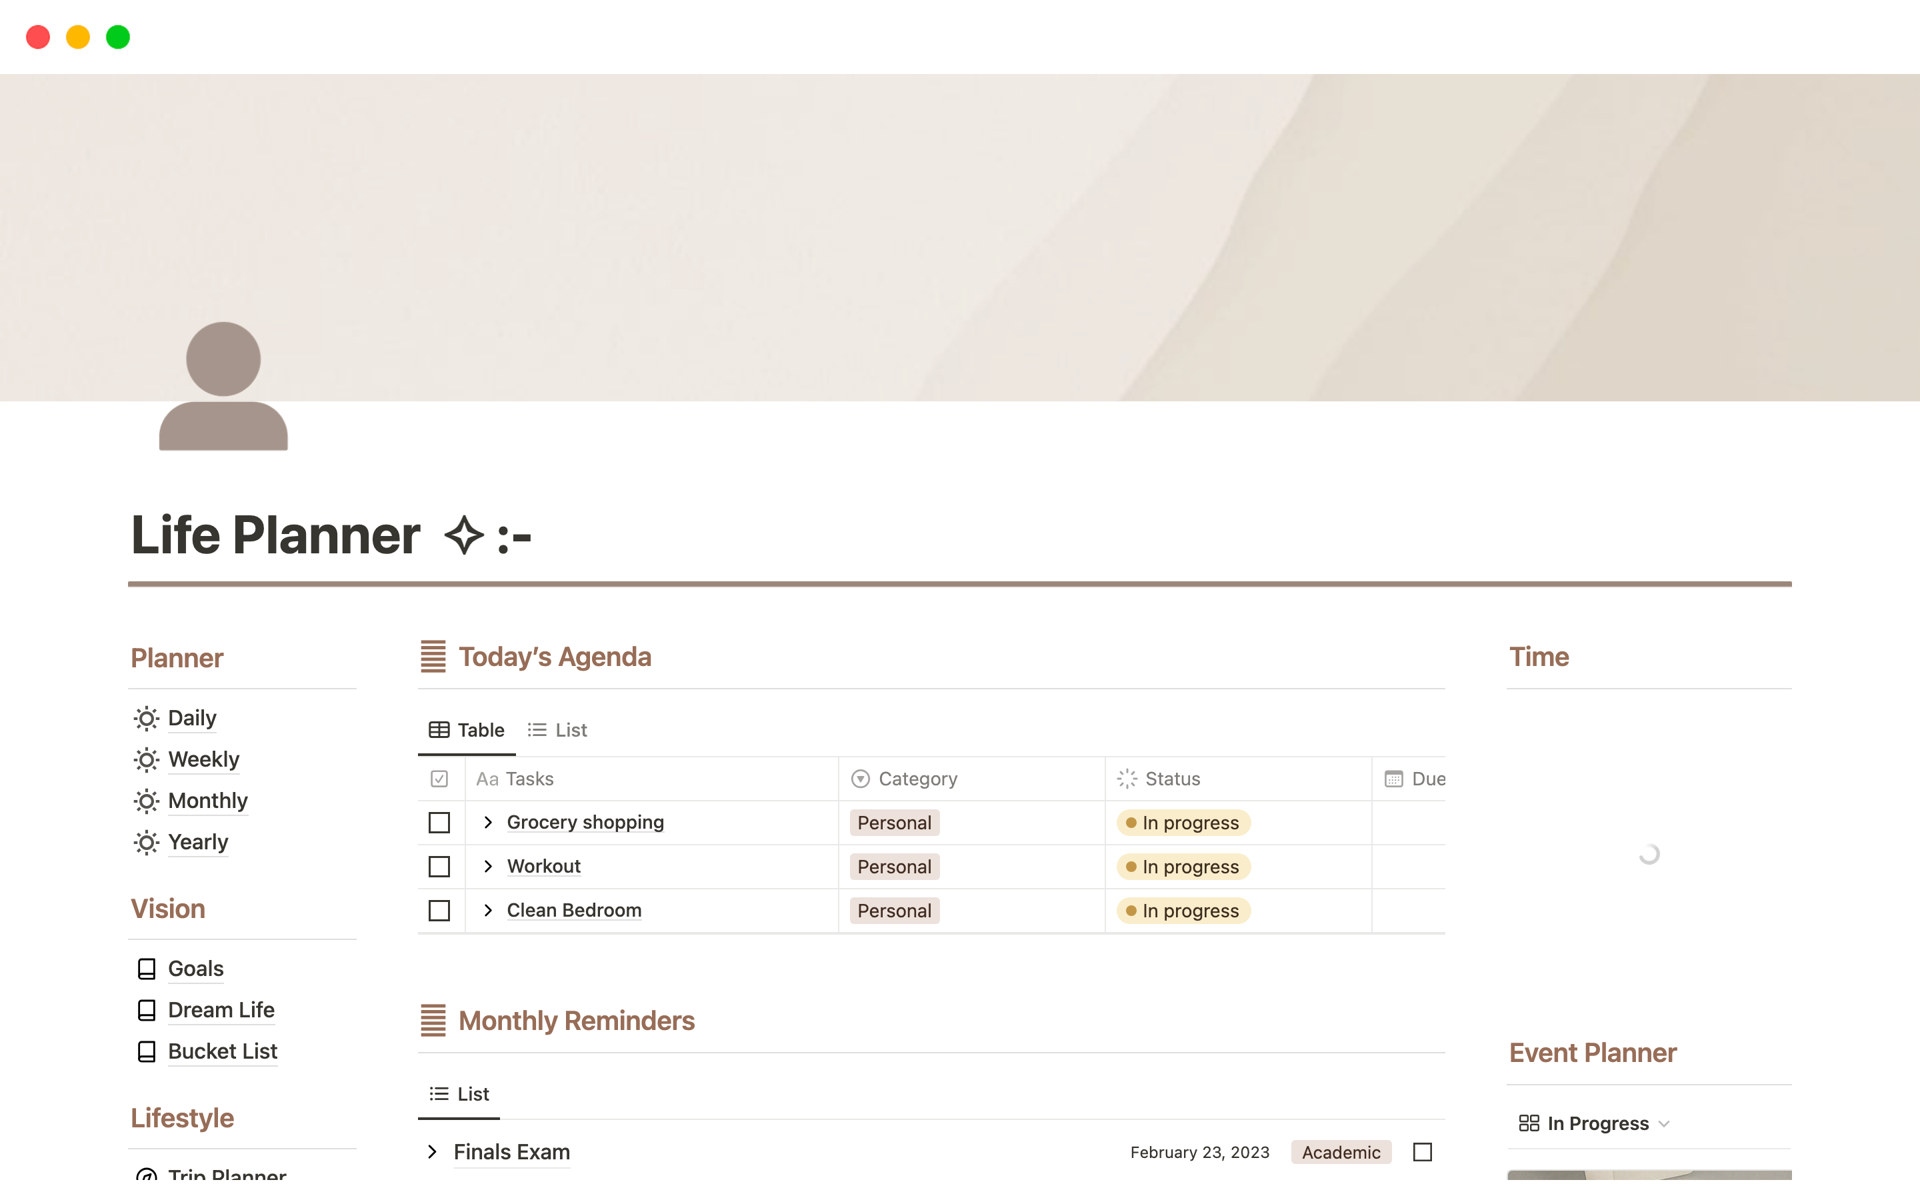Screen dimensions: 1920x1200
Task: Click the sun icon next to Yearly
Action: tap(146, 842)
